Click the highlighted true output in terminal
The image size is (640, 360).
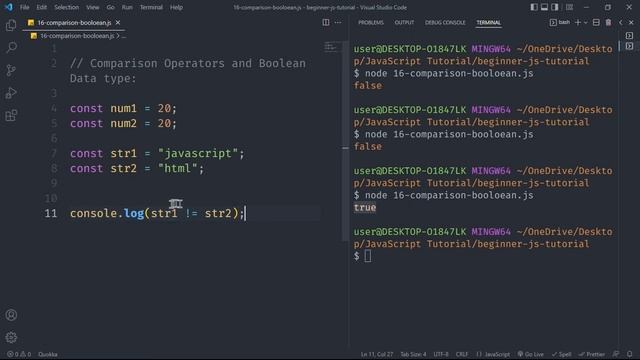(365, 207)
